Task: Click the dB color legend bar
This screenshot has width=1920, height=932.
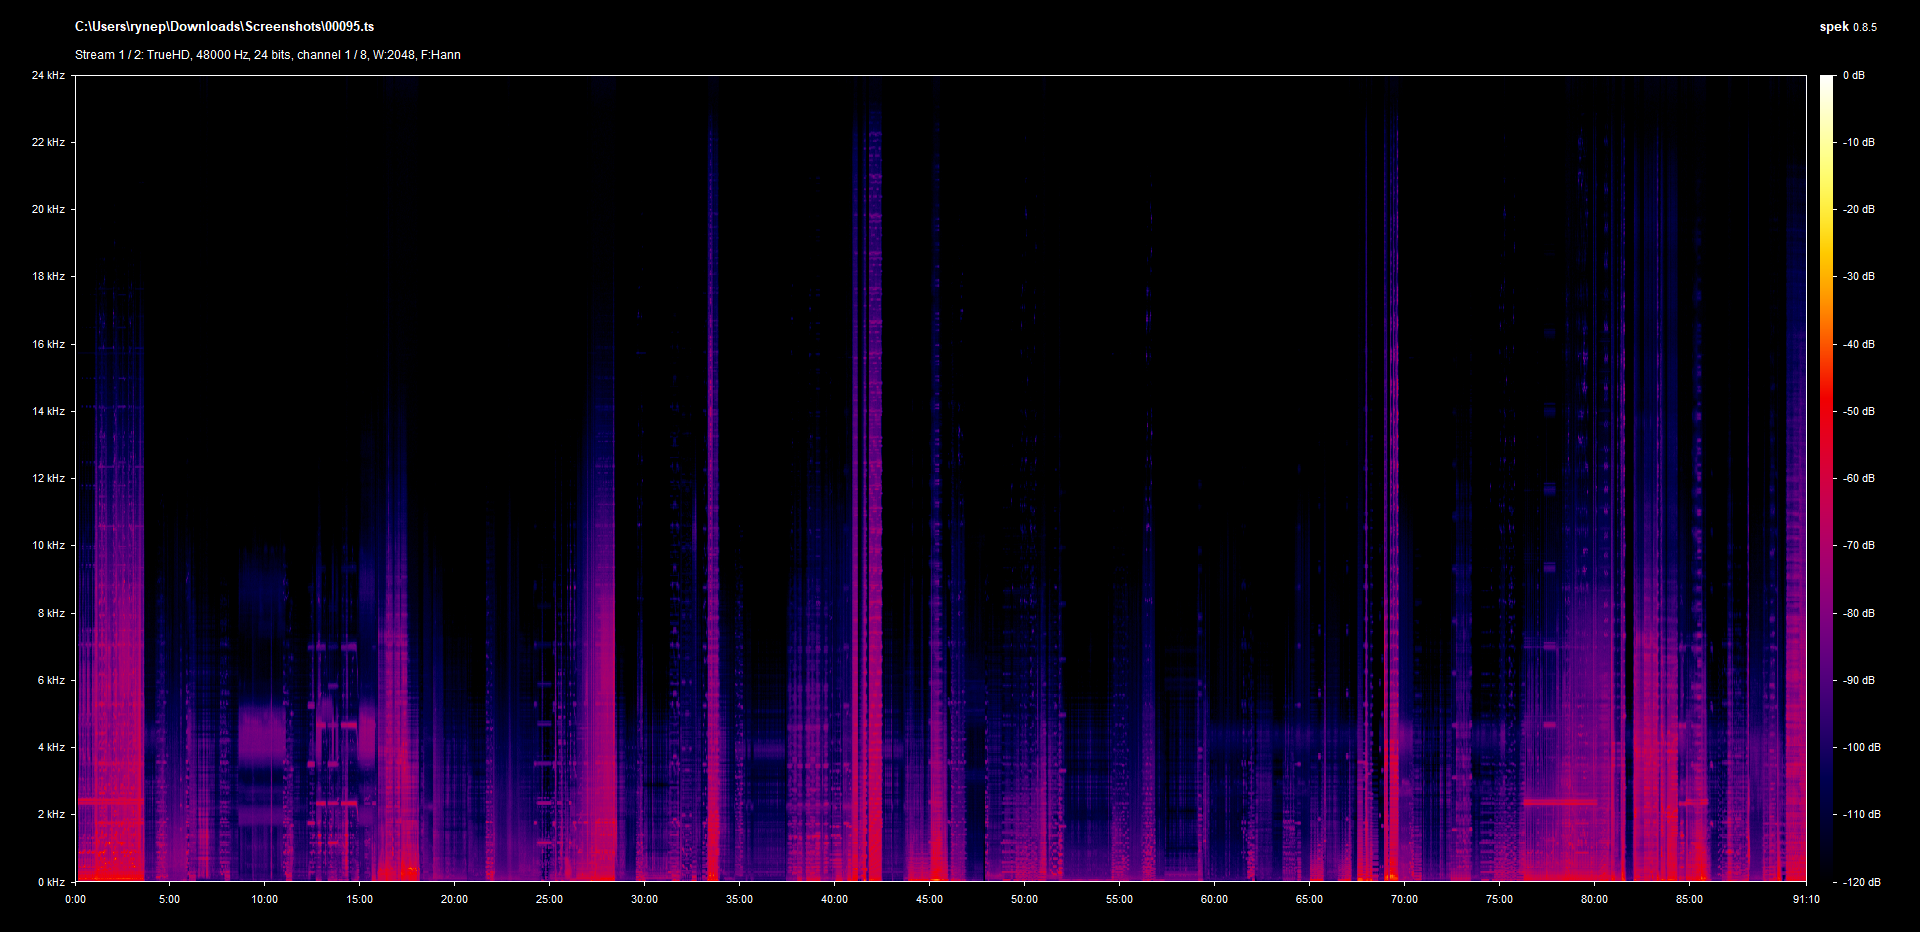Action: click(x=1827, y=478)
